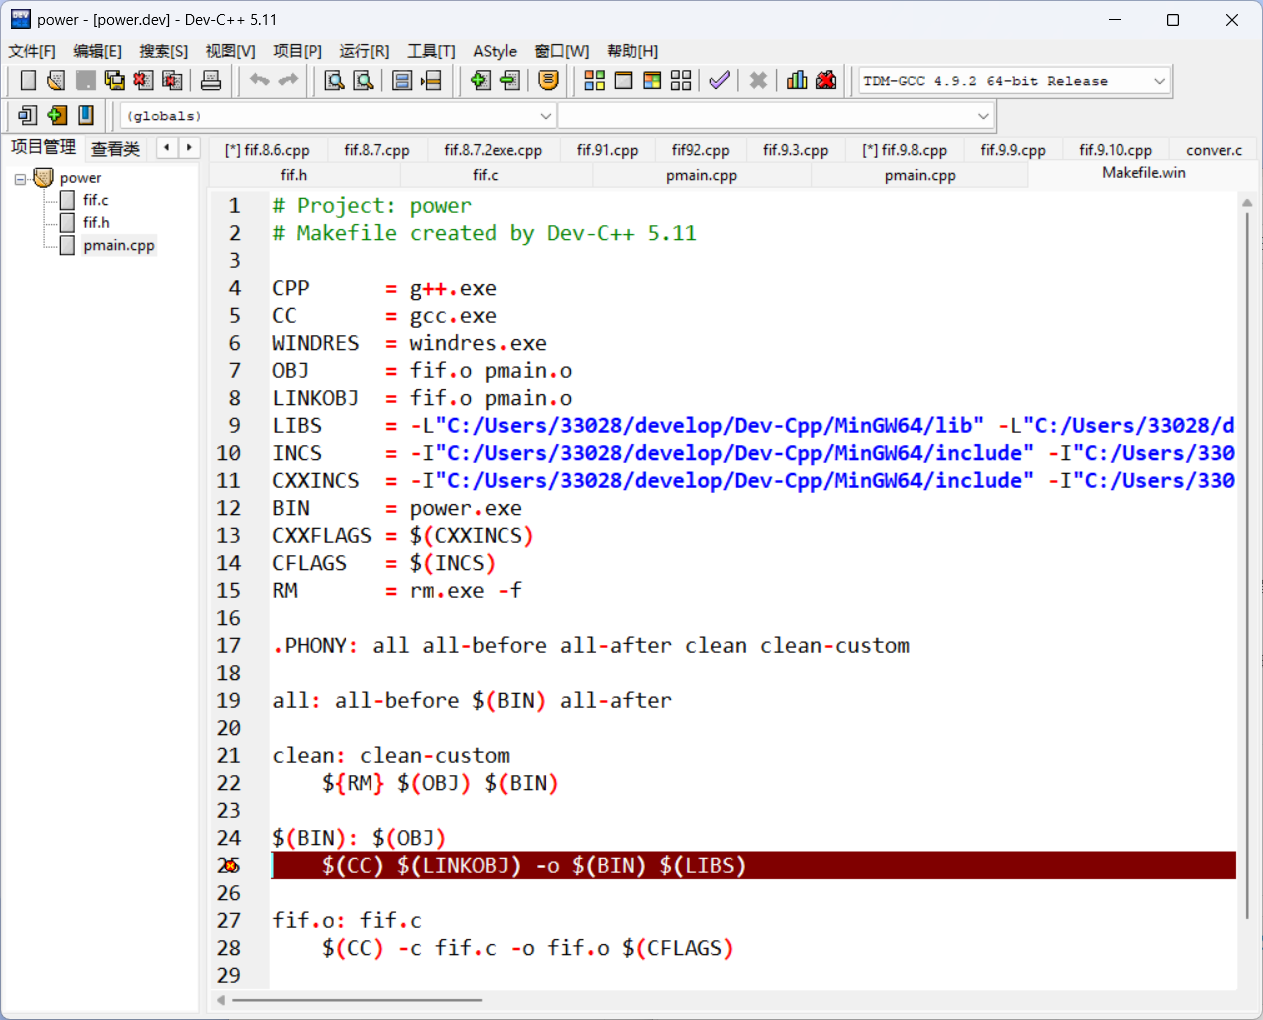Open the 编辑[E] menu
This screenshot has height=1020, width=1263.
(x=97, y=51)
